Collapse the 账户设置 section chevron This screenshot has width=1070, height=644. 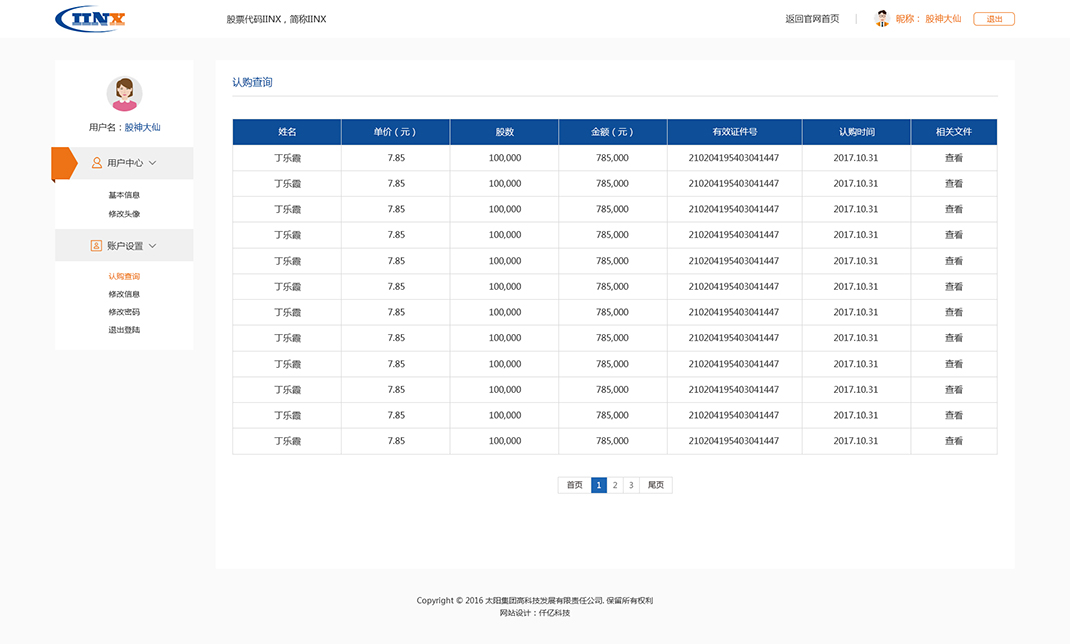(152, 245)
